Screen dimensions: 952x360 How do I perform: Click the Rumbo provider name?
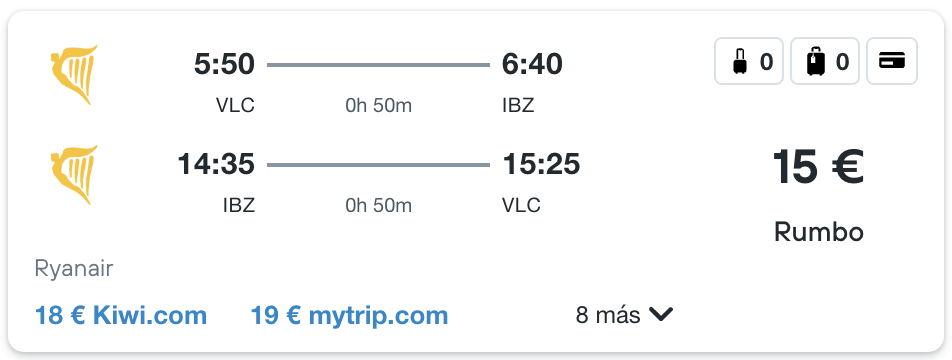coord(818,232)
